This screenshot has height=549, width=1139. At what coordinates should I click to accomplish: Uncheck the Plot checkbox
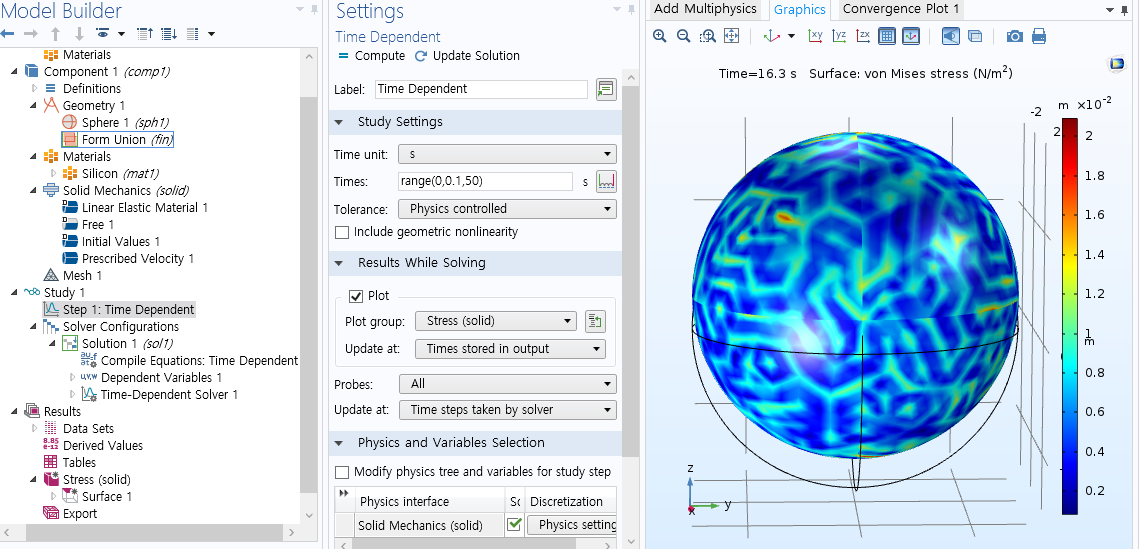click(x=355, y=296)
